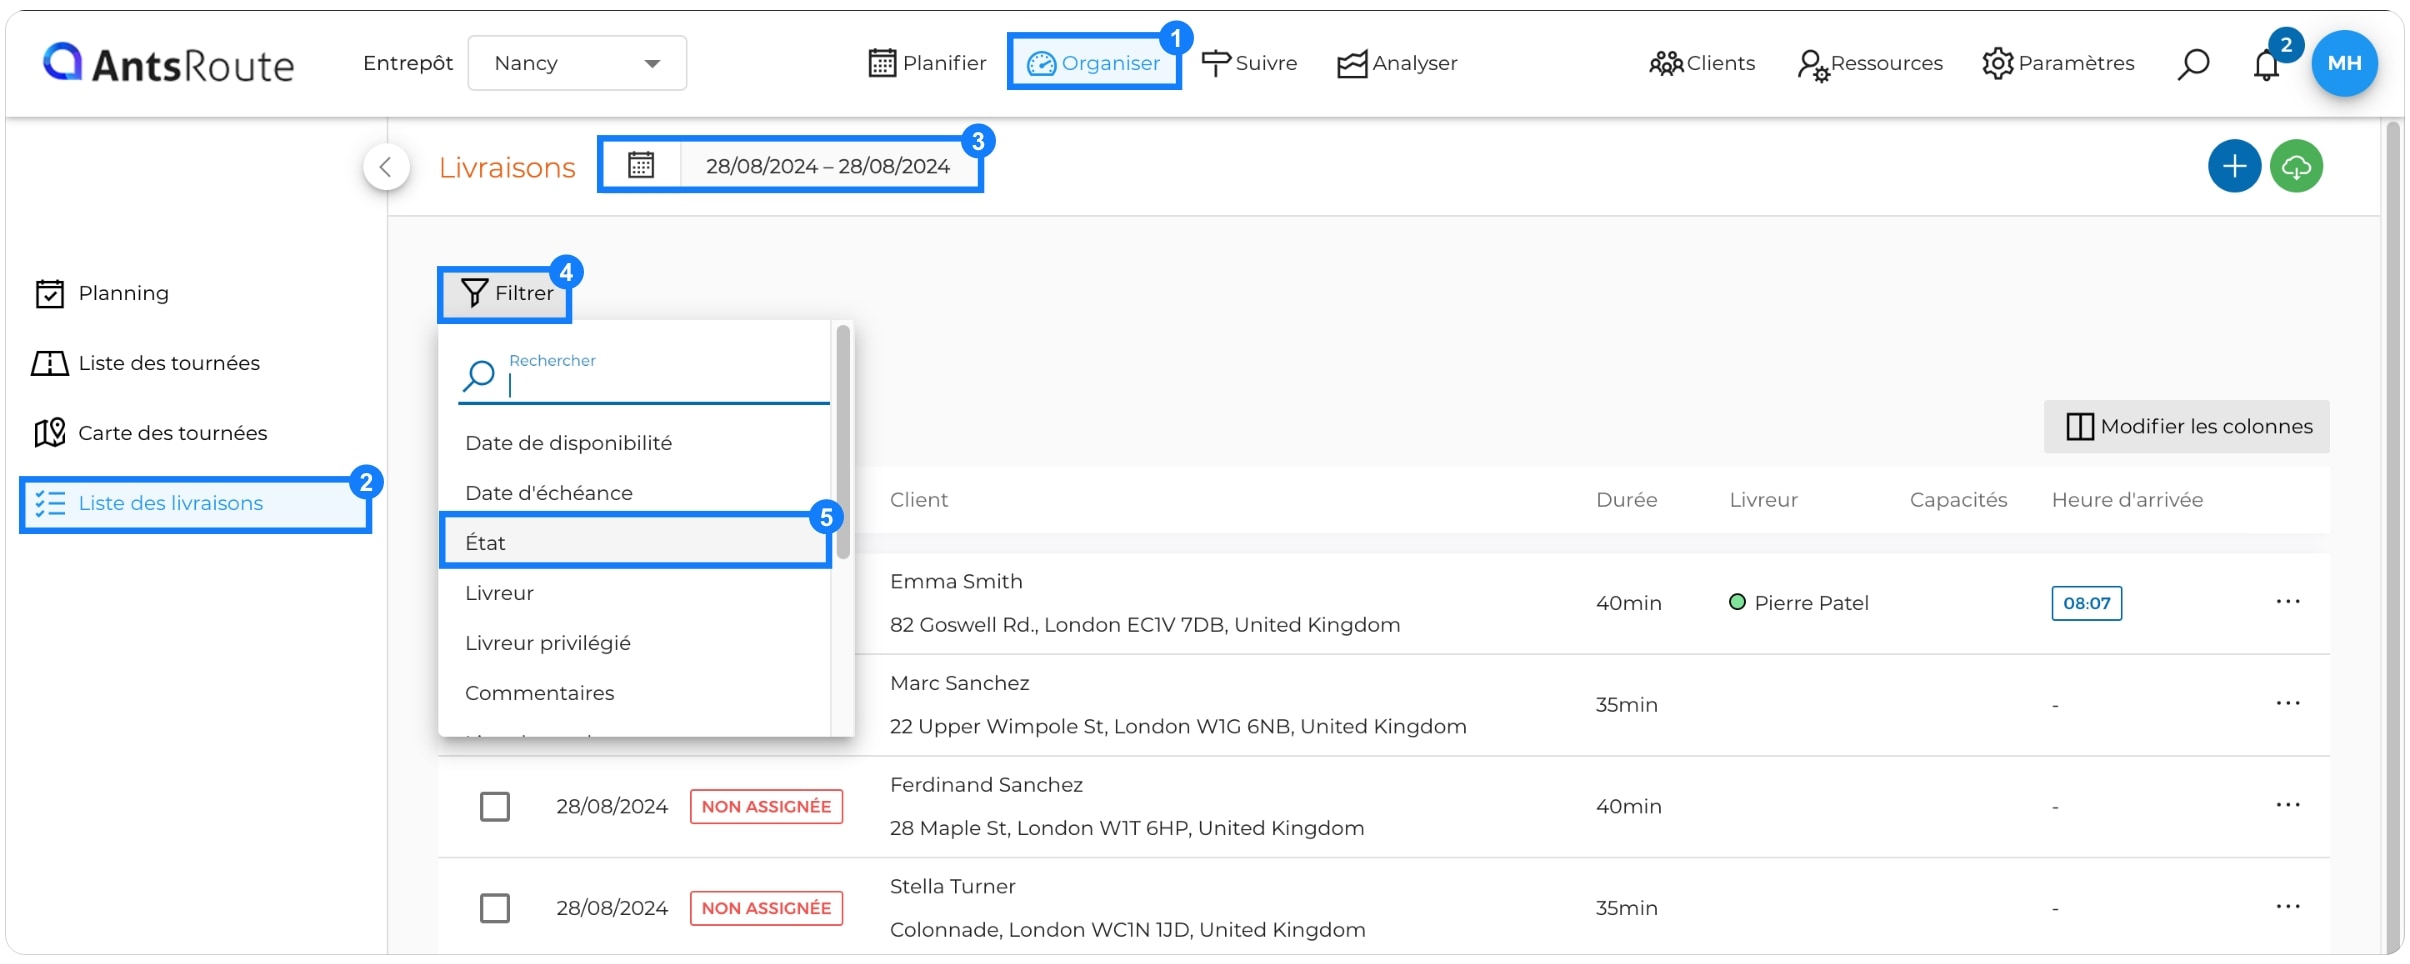Switch to the Organiser tab
Viewport: 2410px width, 964px height.
click(1094, 63)
